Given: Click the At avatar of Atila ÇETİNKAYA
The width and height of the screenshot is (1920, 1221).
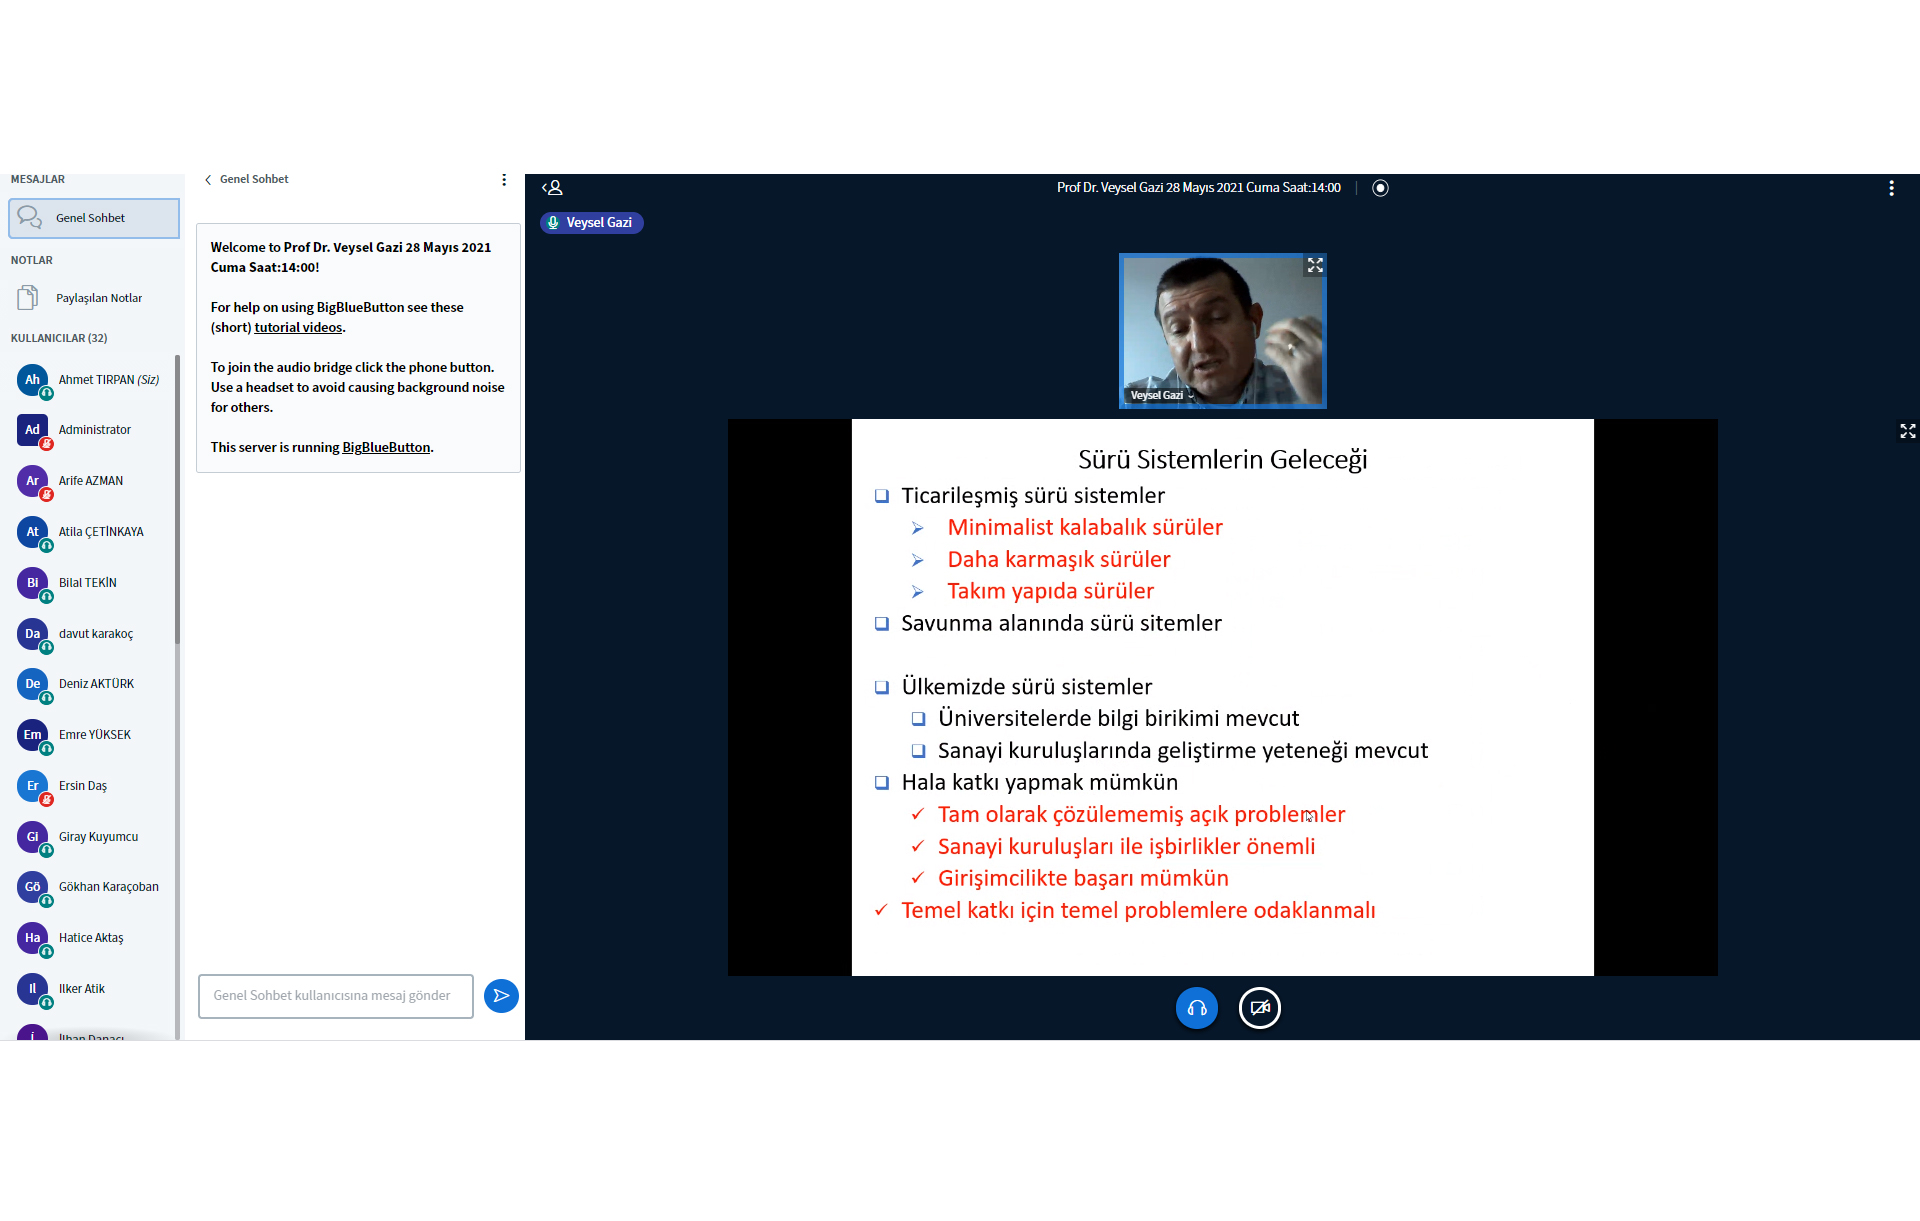Looking at the screenshot, I should click(32, 532).
